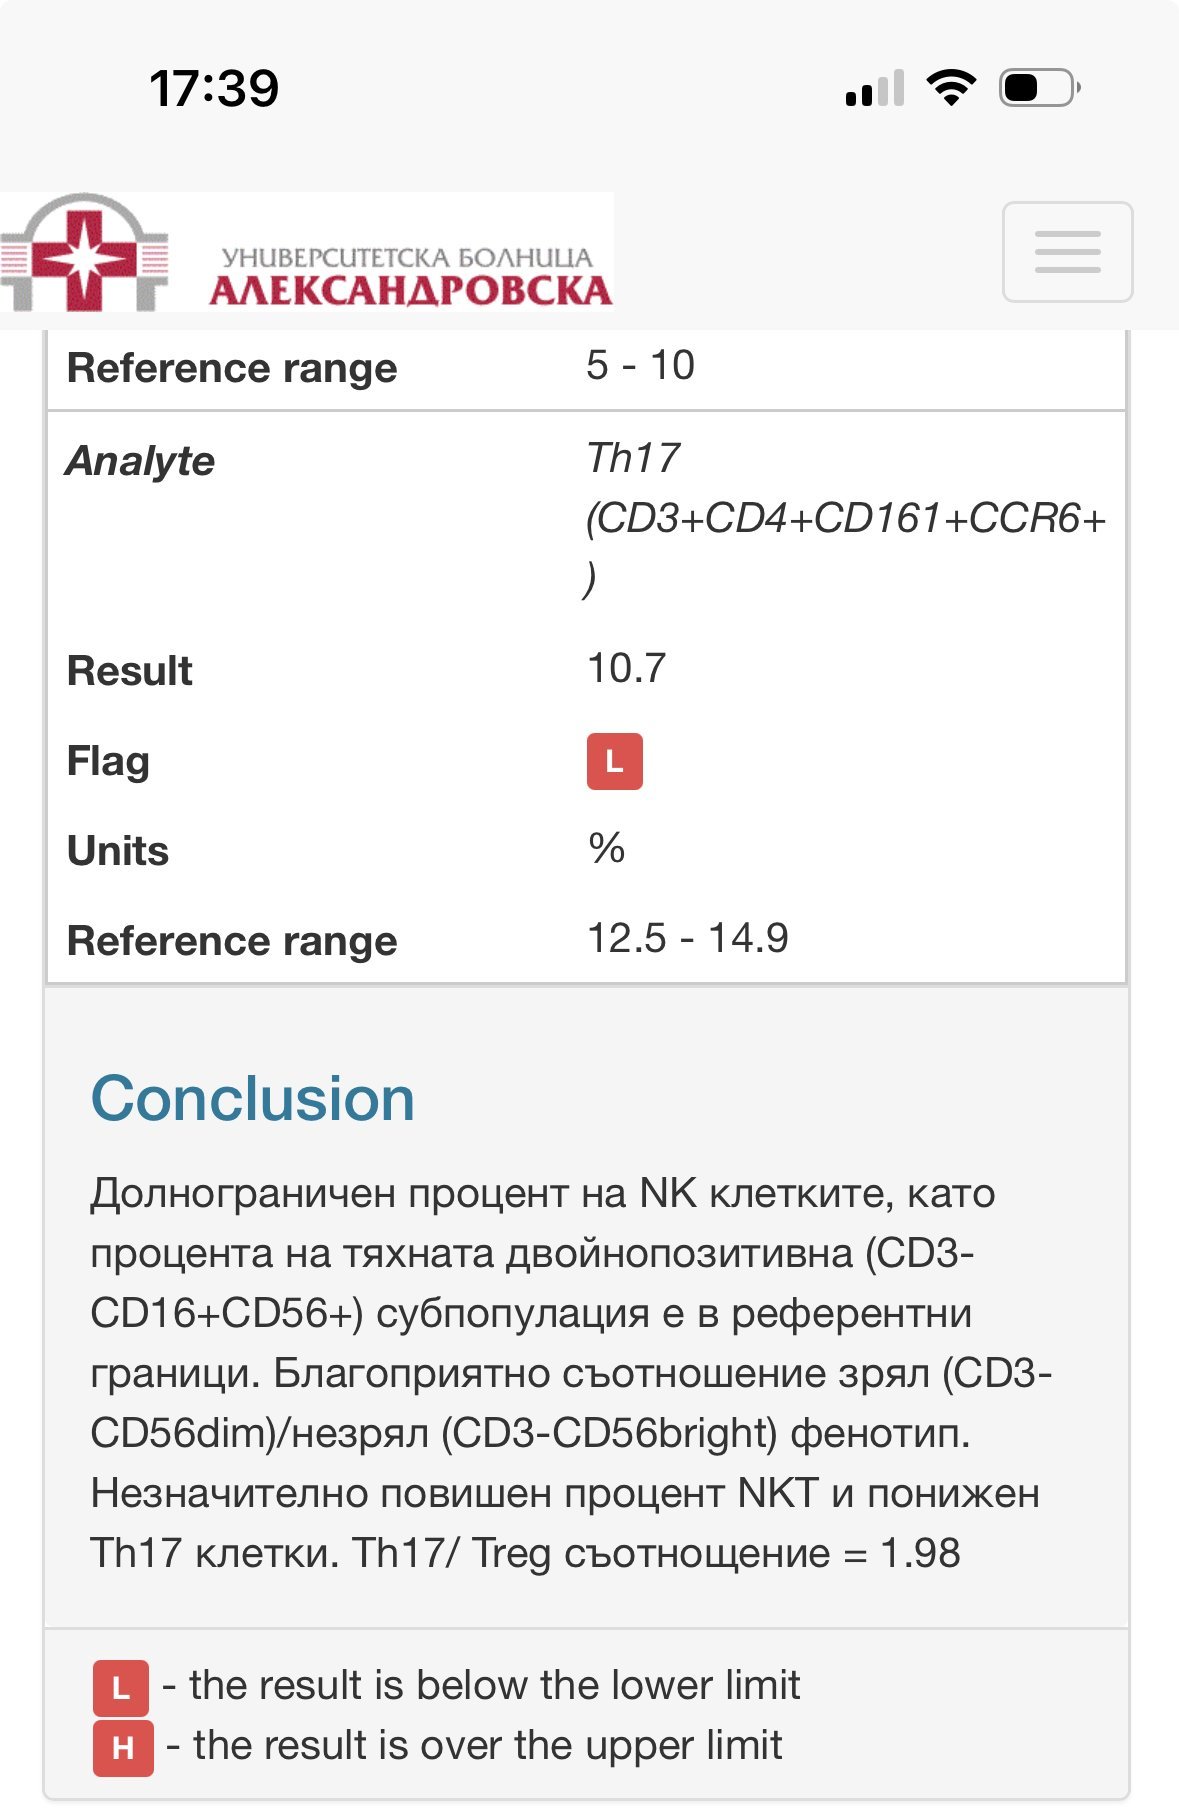Tap the battery indicator icon
1179x1820 pixels.
click(1039, 88)
